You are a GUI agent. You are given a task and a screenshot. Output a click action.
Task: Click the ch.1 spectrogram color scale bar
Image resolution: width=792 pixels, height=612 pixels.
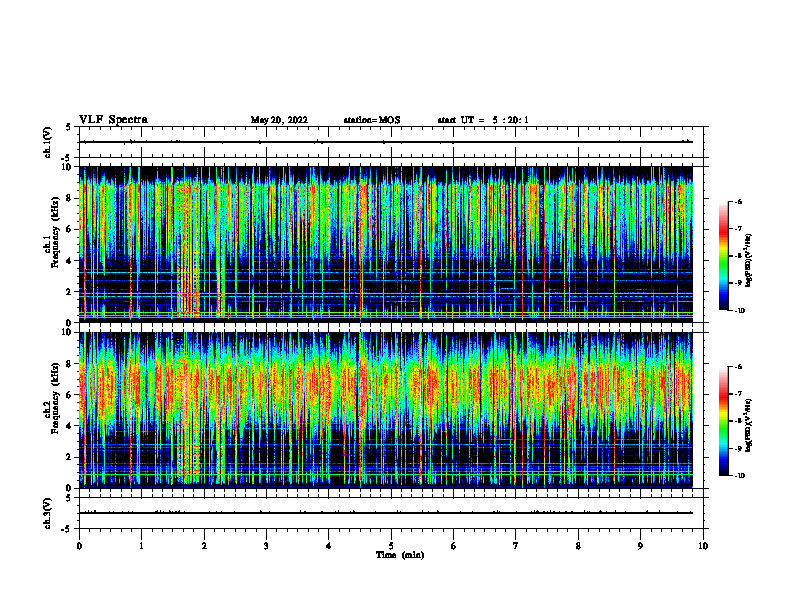point(723,256)
